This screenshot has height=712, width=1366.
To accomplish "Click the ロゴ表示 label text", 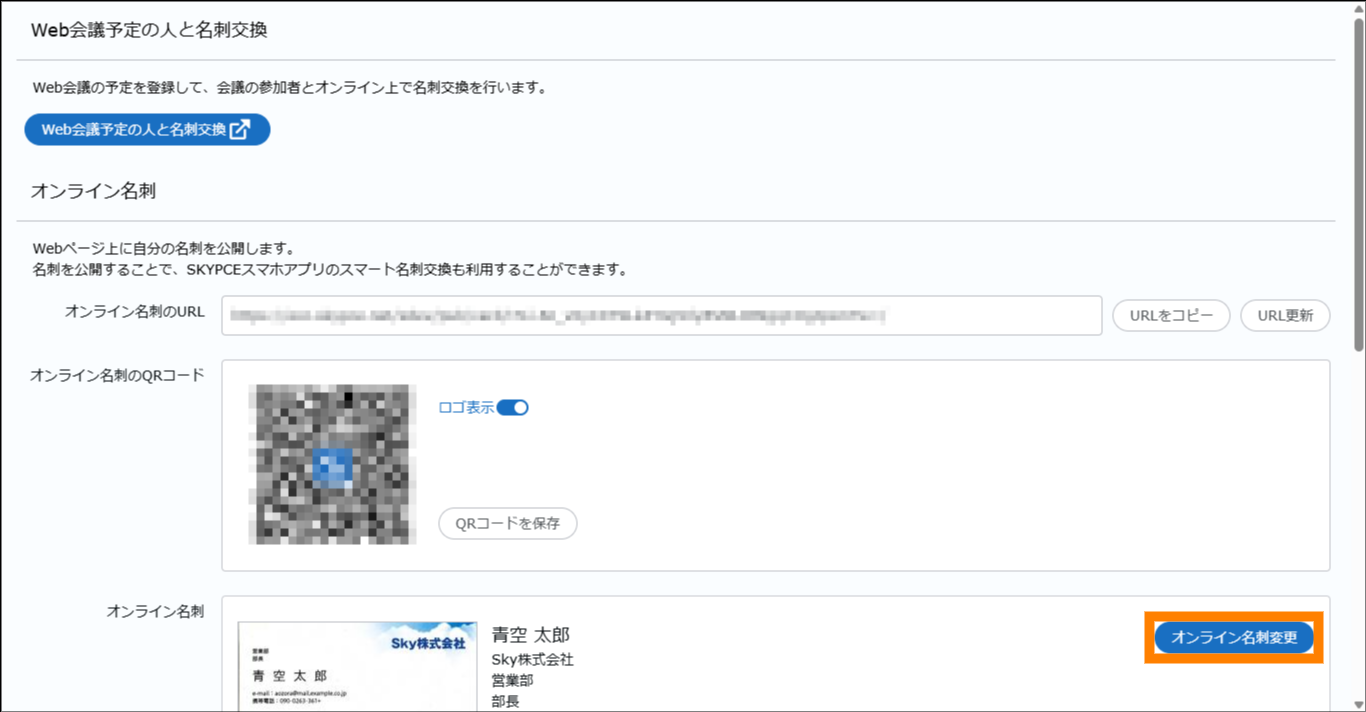I will tap(466, 408).
